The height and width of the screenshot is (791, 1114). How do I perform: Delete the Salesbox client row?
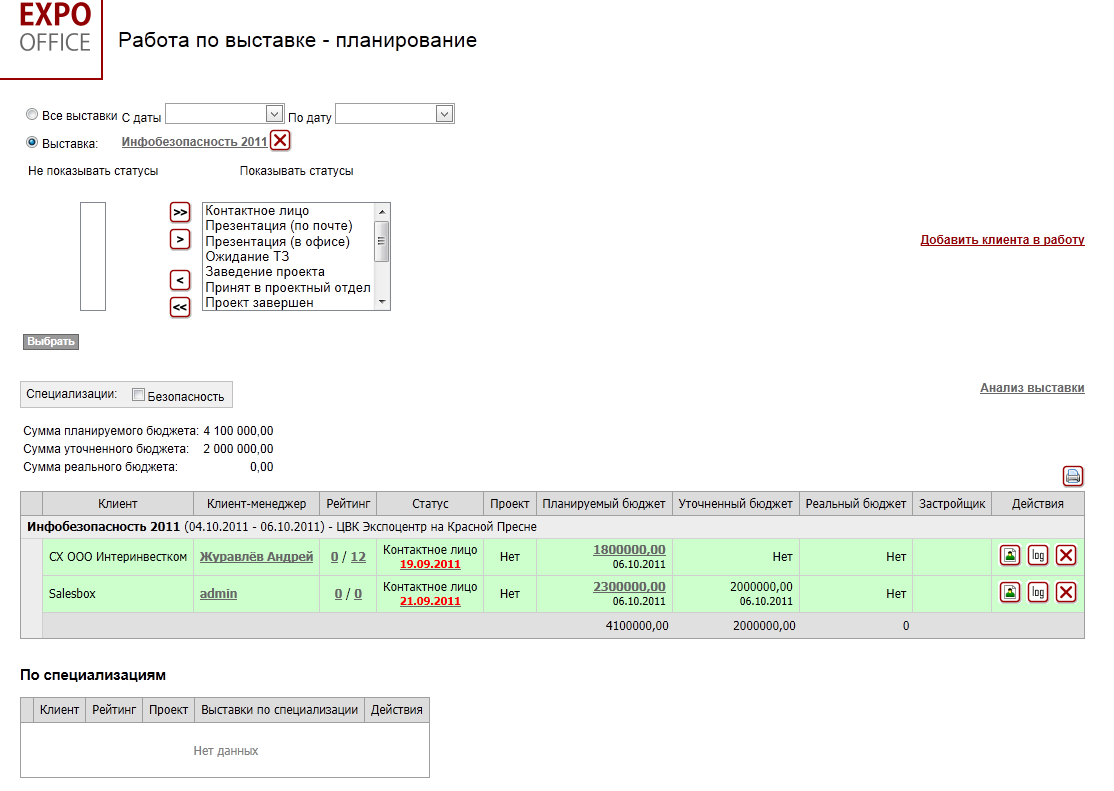1066,593
